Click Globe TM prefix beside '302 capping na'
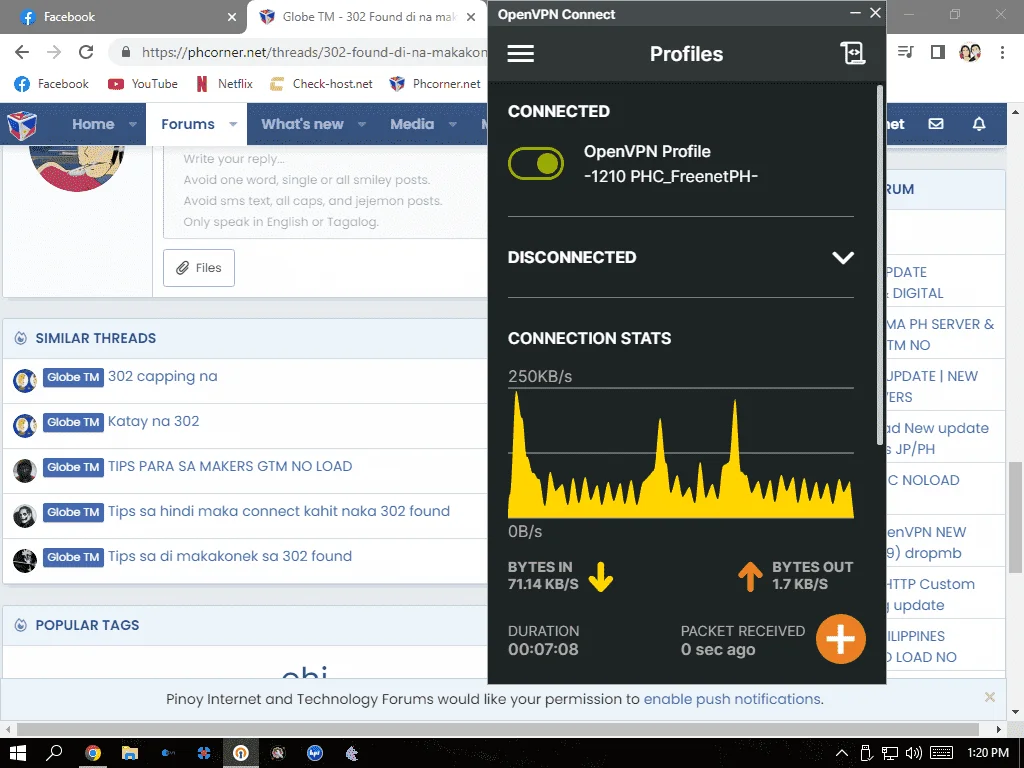This screenshot has width=1024, height=768. pyautogui.click(x=73, y=377)
